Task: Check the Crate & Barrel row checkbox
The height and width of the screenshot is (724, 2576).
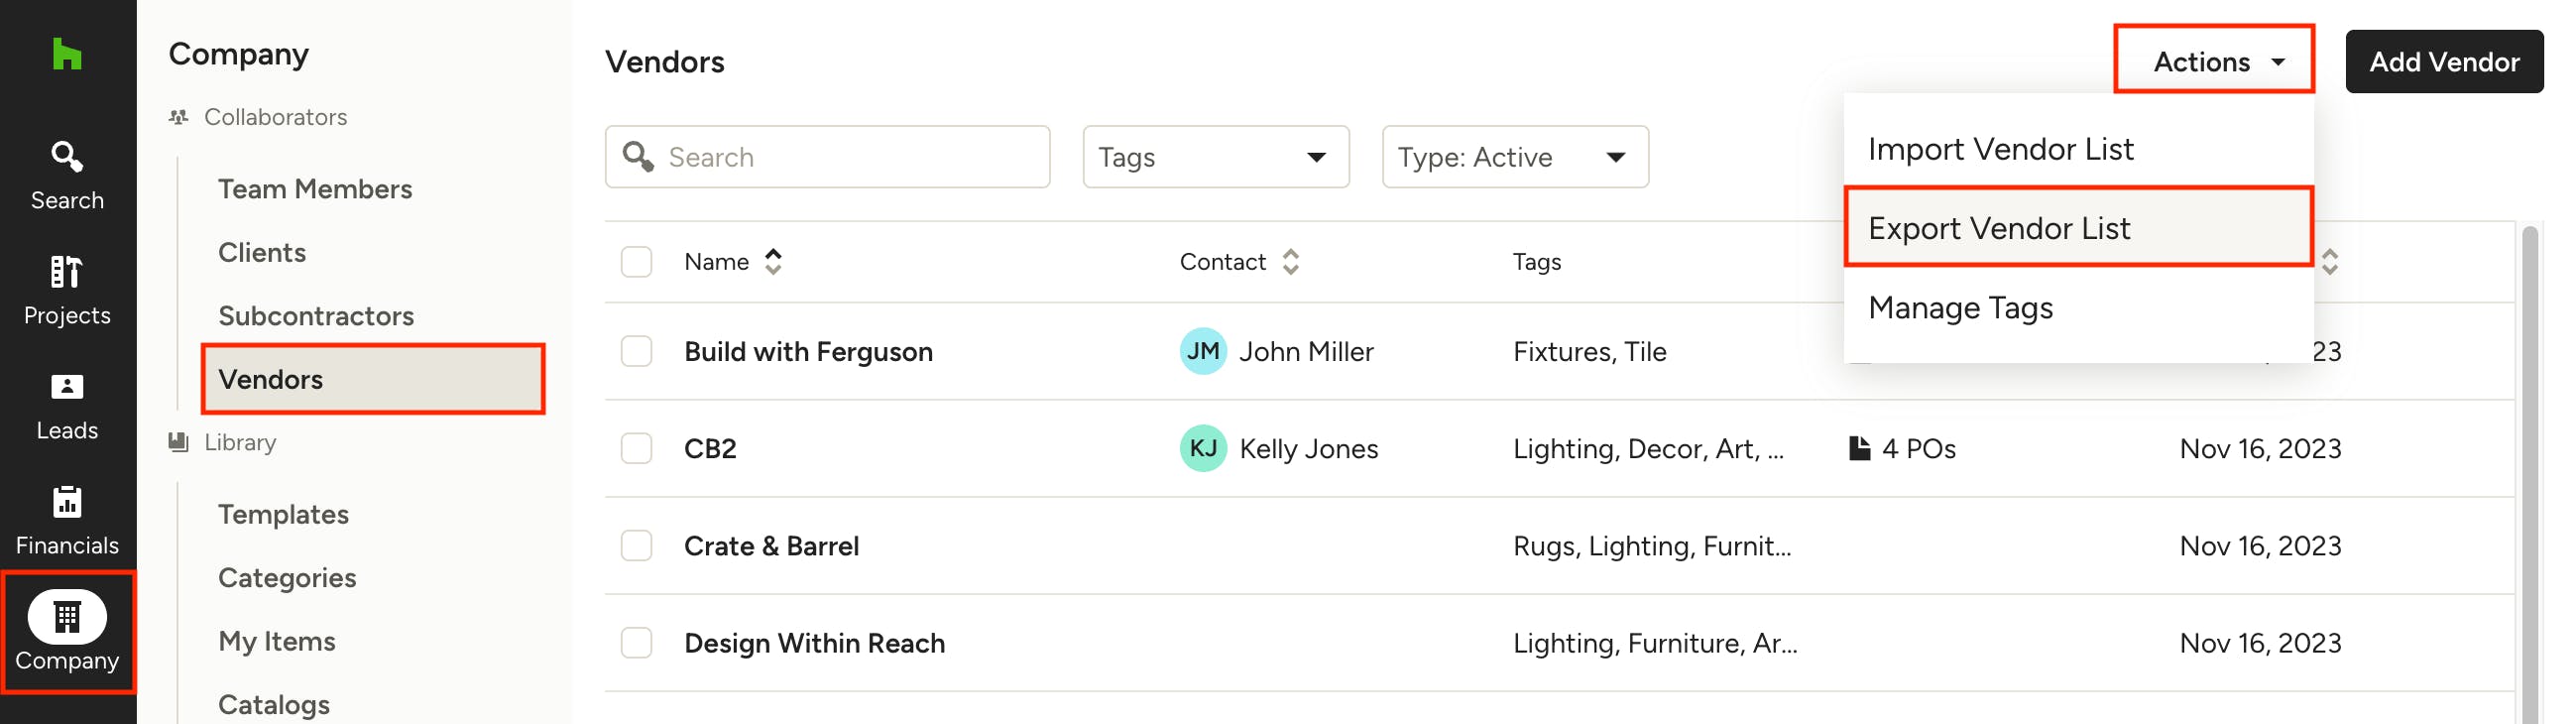Action: pos(636,546)
